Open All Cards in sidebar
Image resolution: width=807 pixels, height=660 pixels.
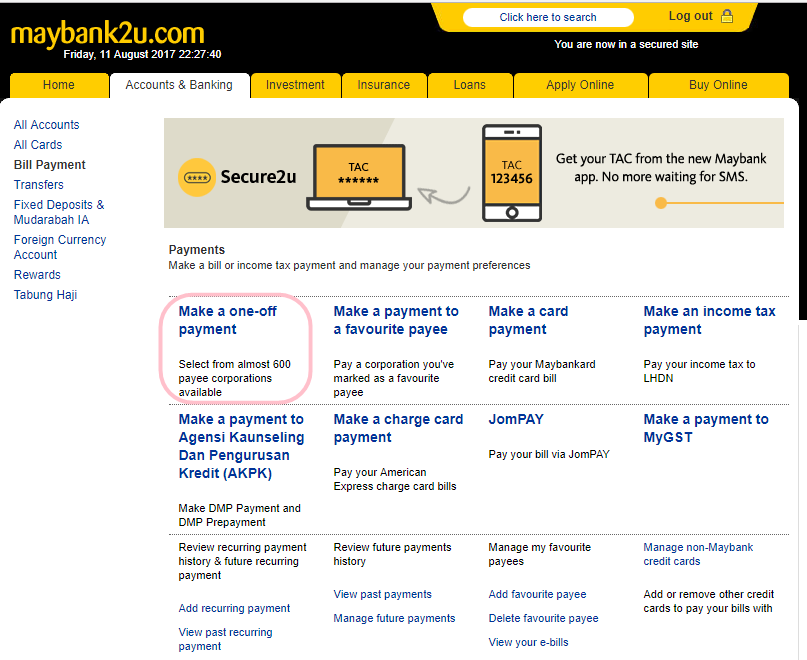38,145
